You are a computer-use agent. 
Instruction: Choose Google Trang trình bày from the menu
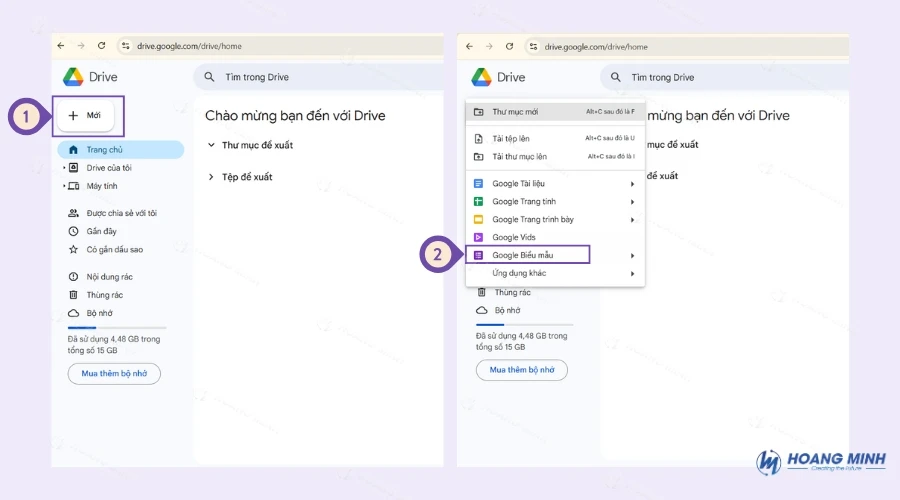tap(555, 219)
